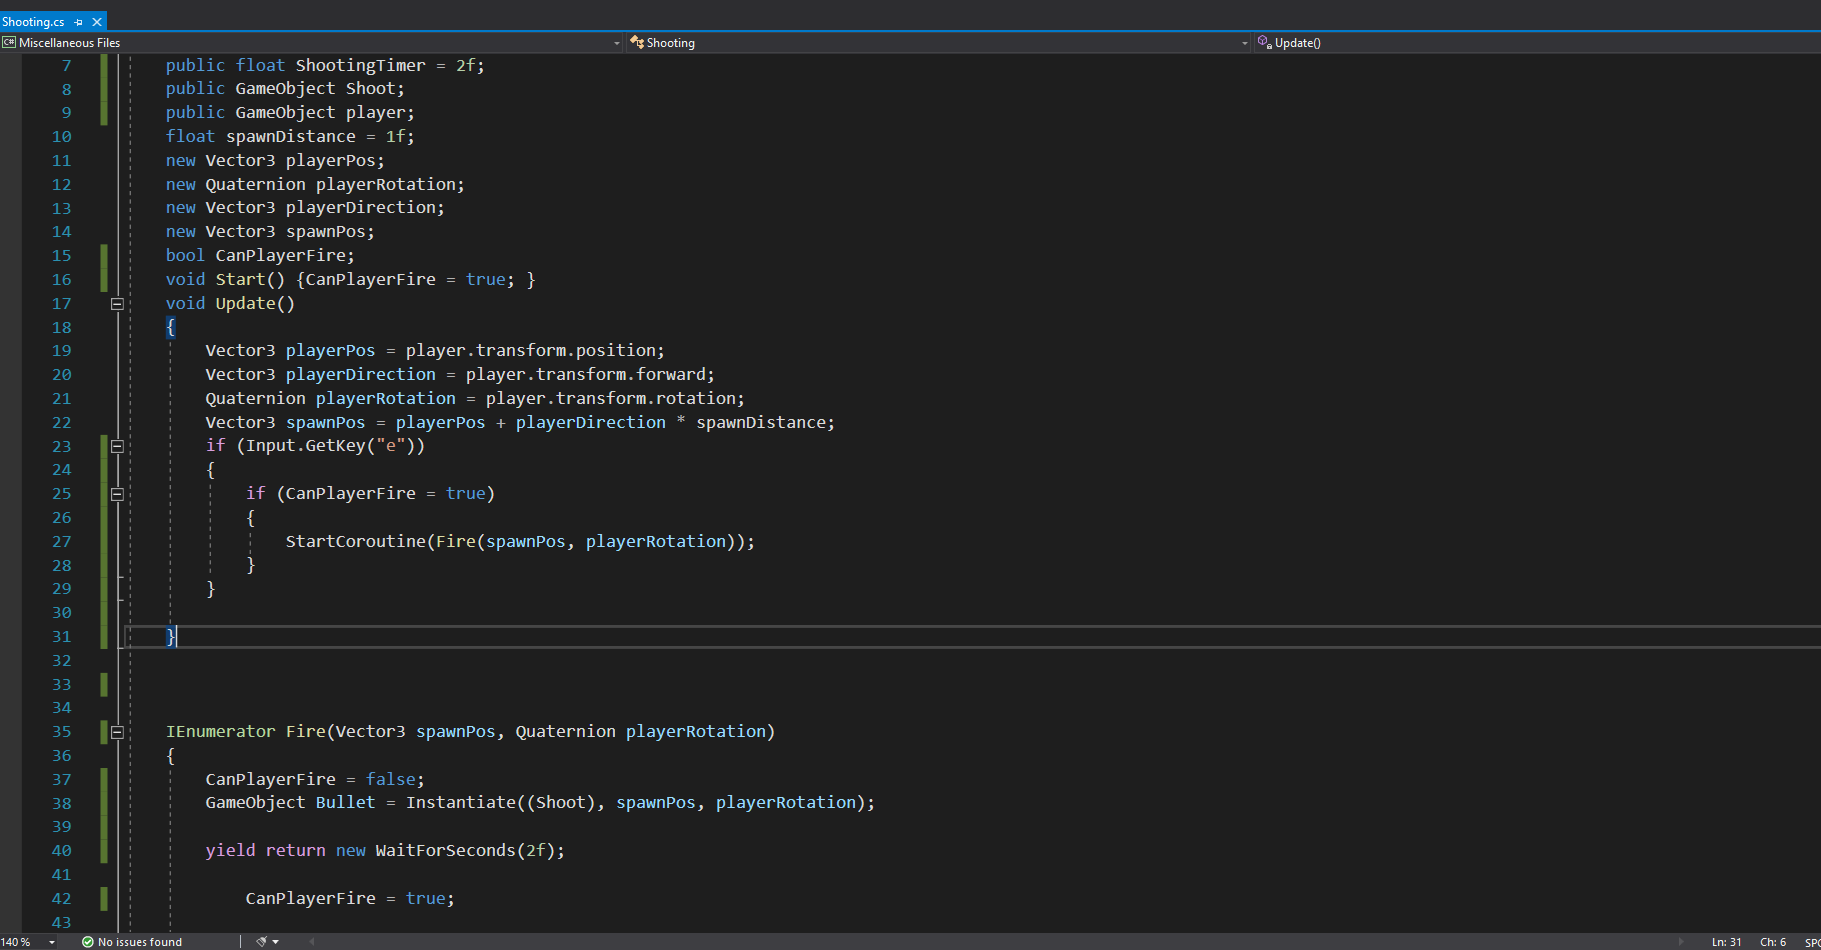Collapse the Input.GetKey if block
This screenshot has width=1821, height=950.
click(x=117, y=446)
